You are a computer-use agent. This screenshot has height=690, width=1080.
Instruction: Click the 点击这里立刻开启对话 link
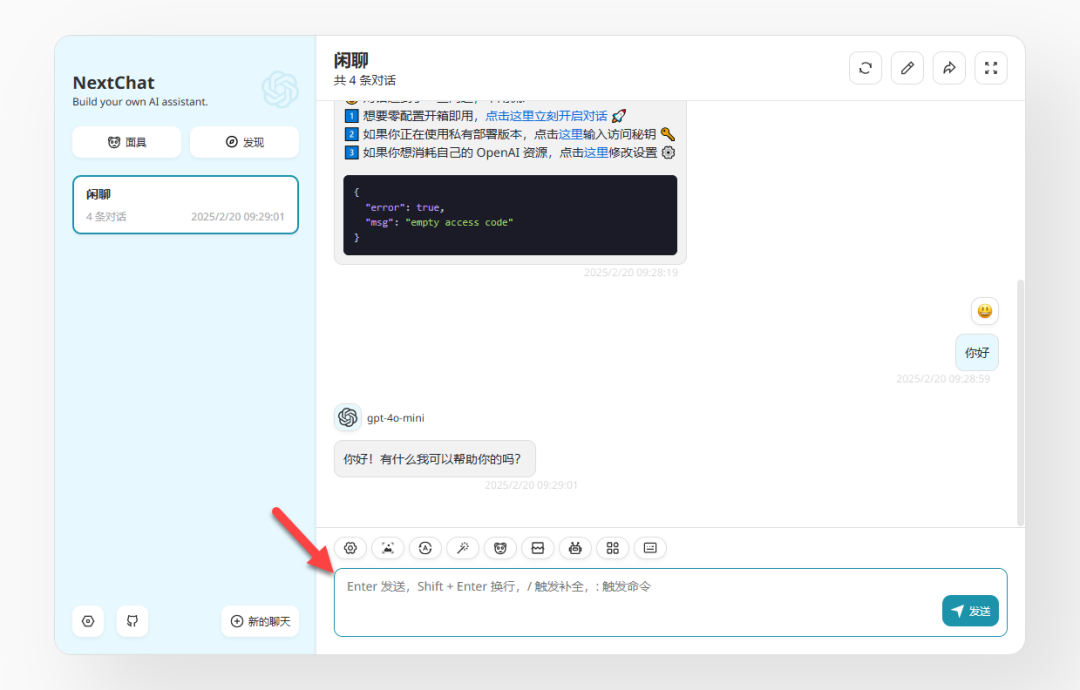click(546, 116)
